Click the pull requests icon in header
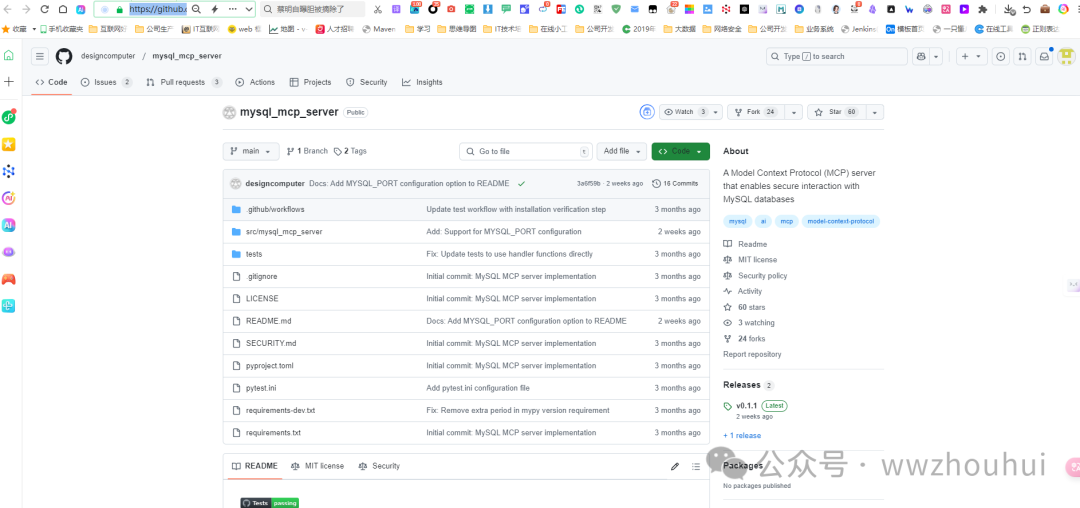This screenshot has height=508, width=1080. [1022, 56]
